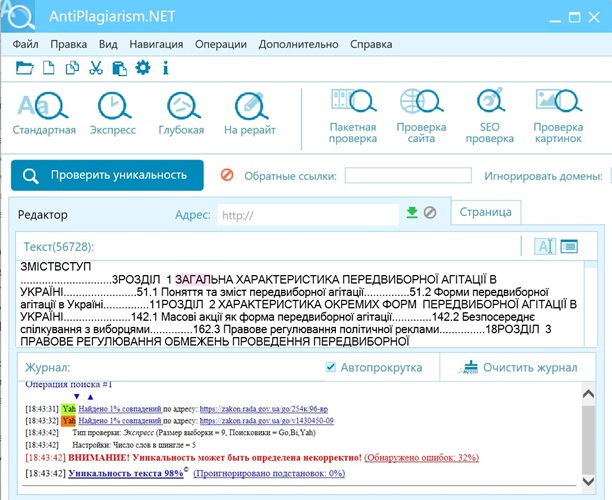Click the gray cancel icon beside address field
The width and height of the screenshot is (612, 500).
[x=430, y=213]
